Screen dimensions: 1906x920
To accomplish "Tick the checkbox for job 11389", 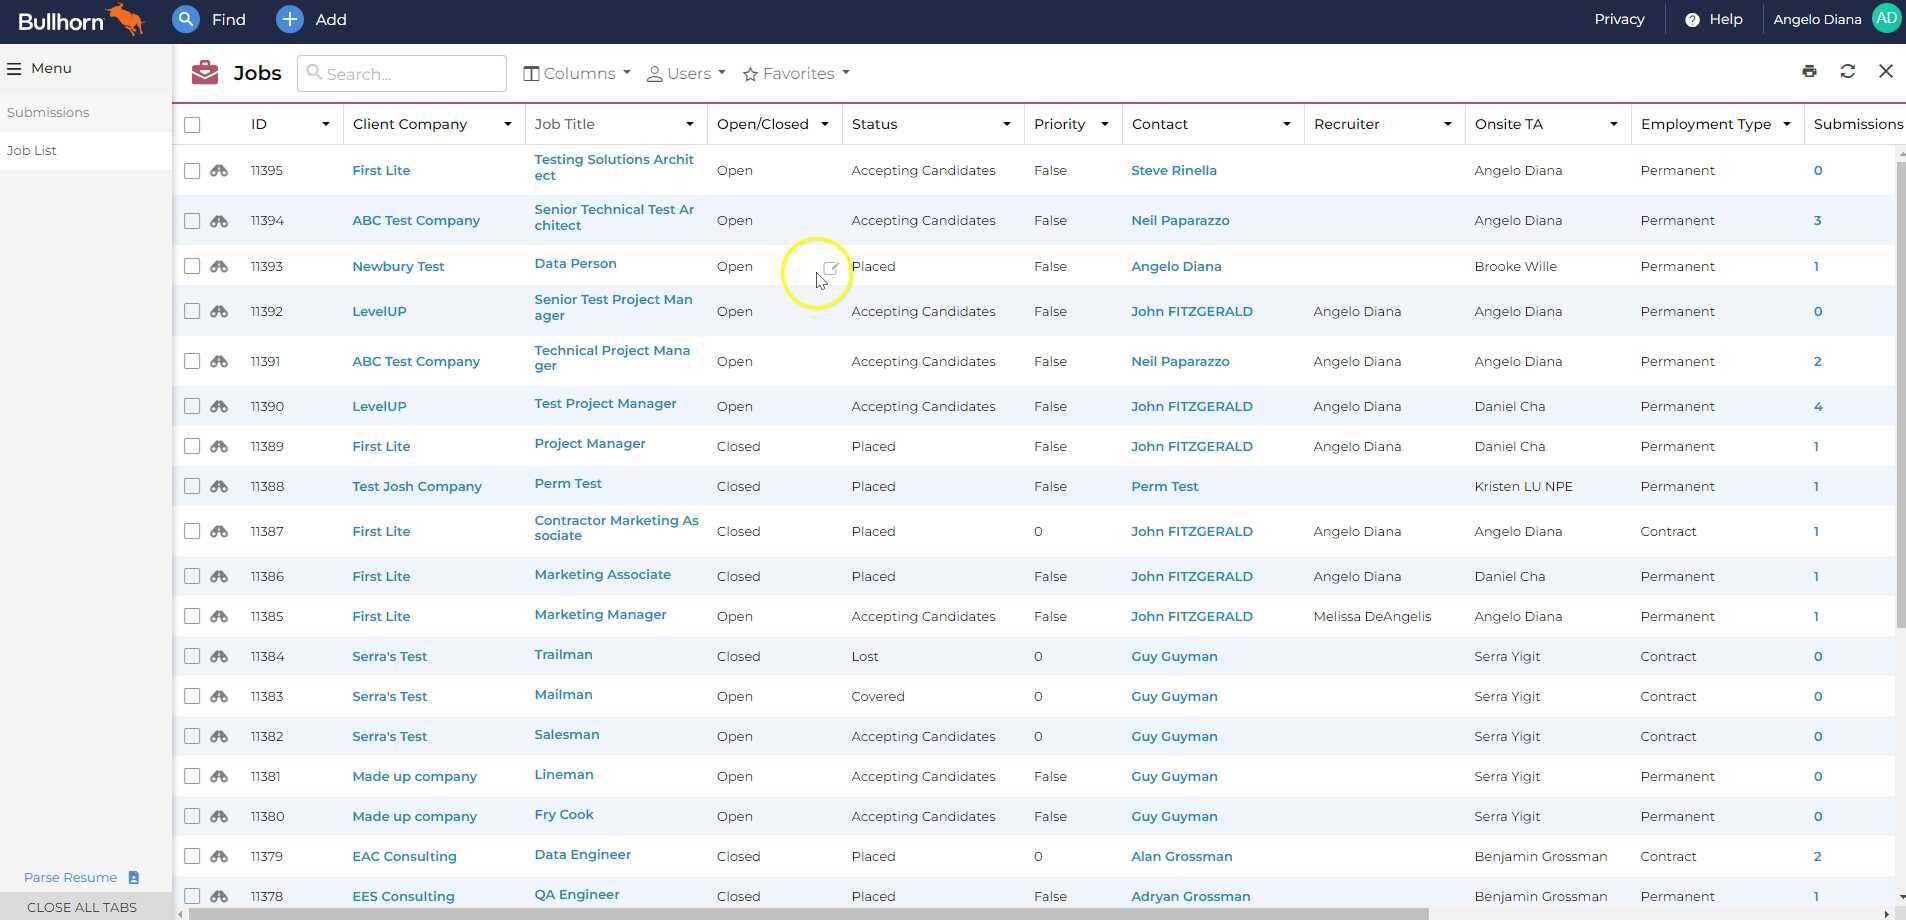I will [192, 446].
